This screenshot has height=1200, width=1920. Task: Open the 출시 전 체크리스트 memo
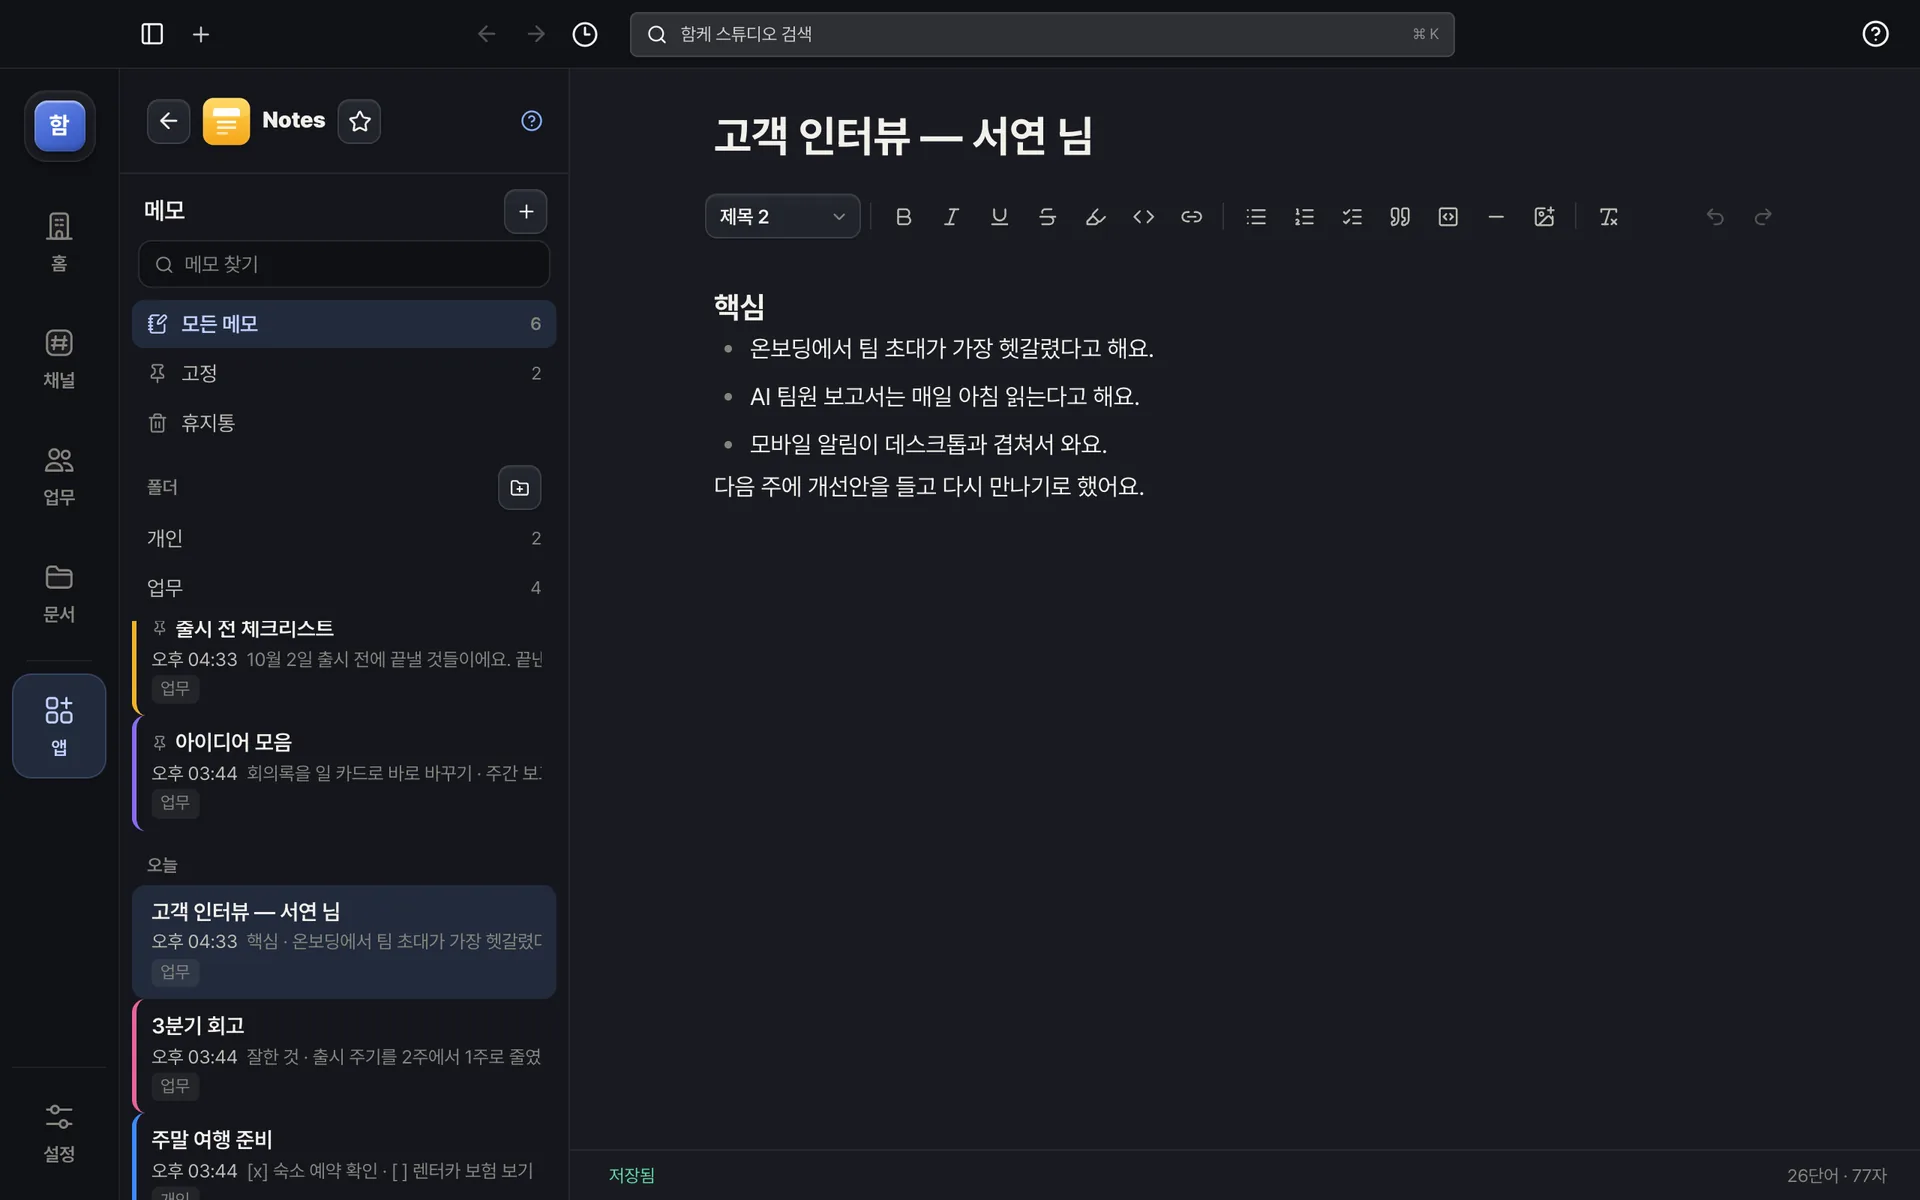tap(344, 666)
